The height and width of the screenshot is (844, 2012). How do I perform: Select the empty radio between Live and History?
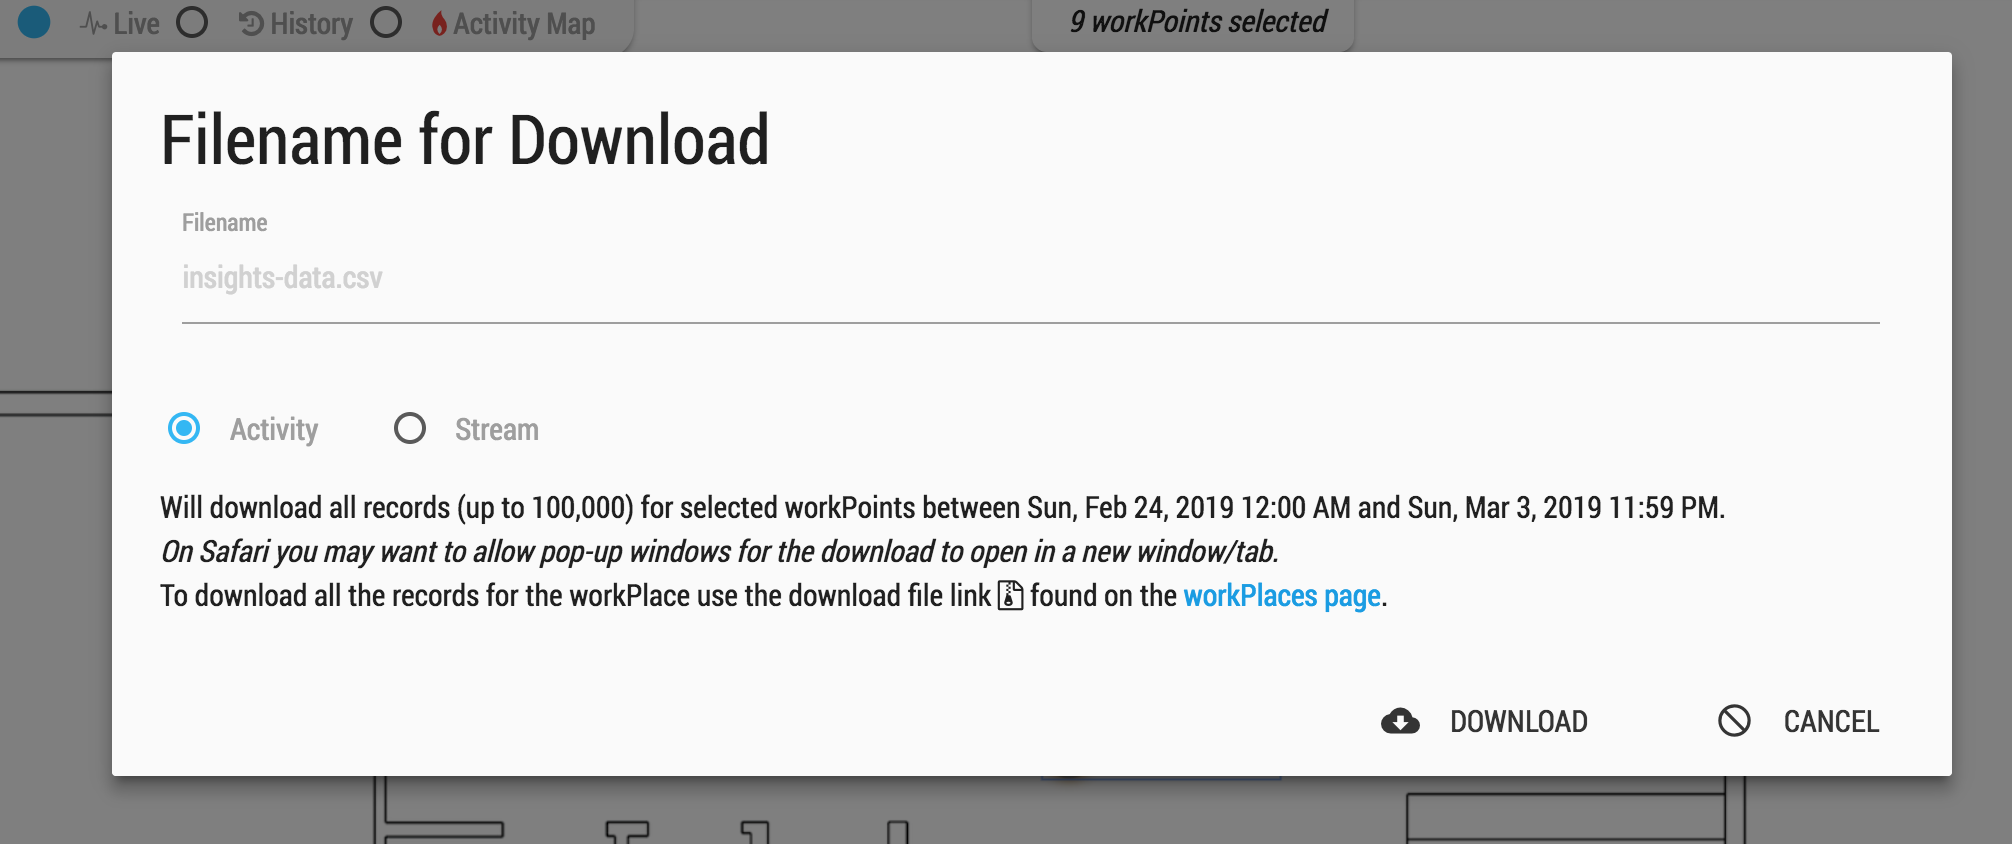point(192,22)
